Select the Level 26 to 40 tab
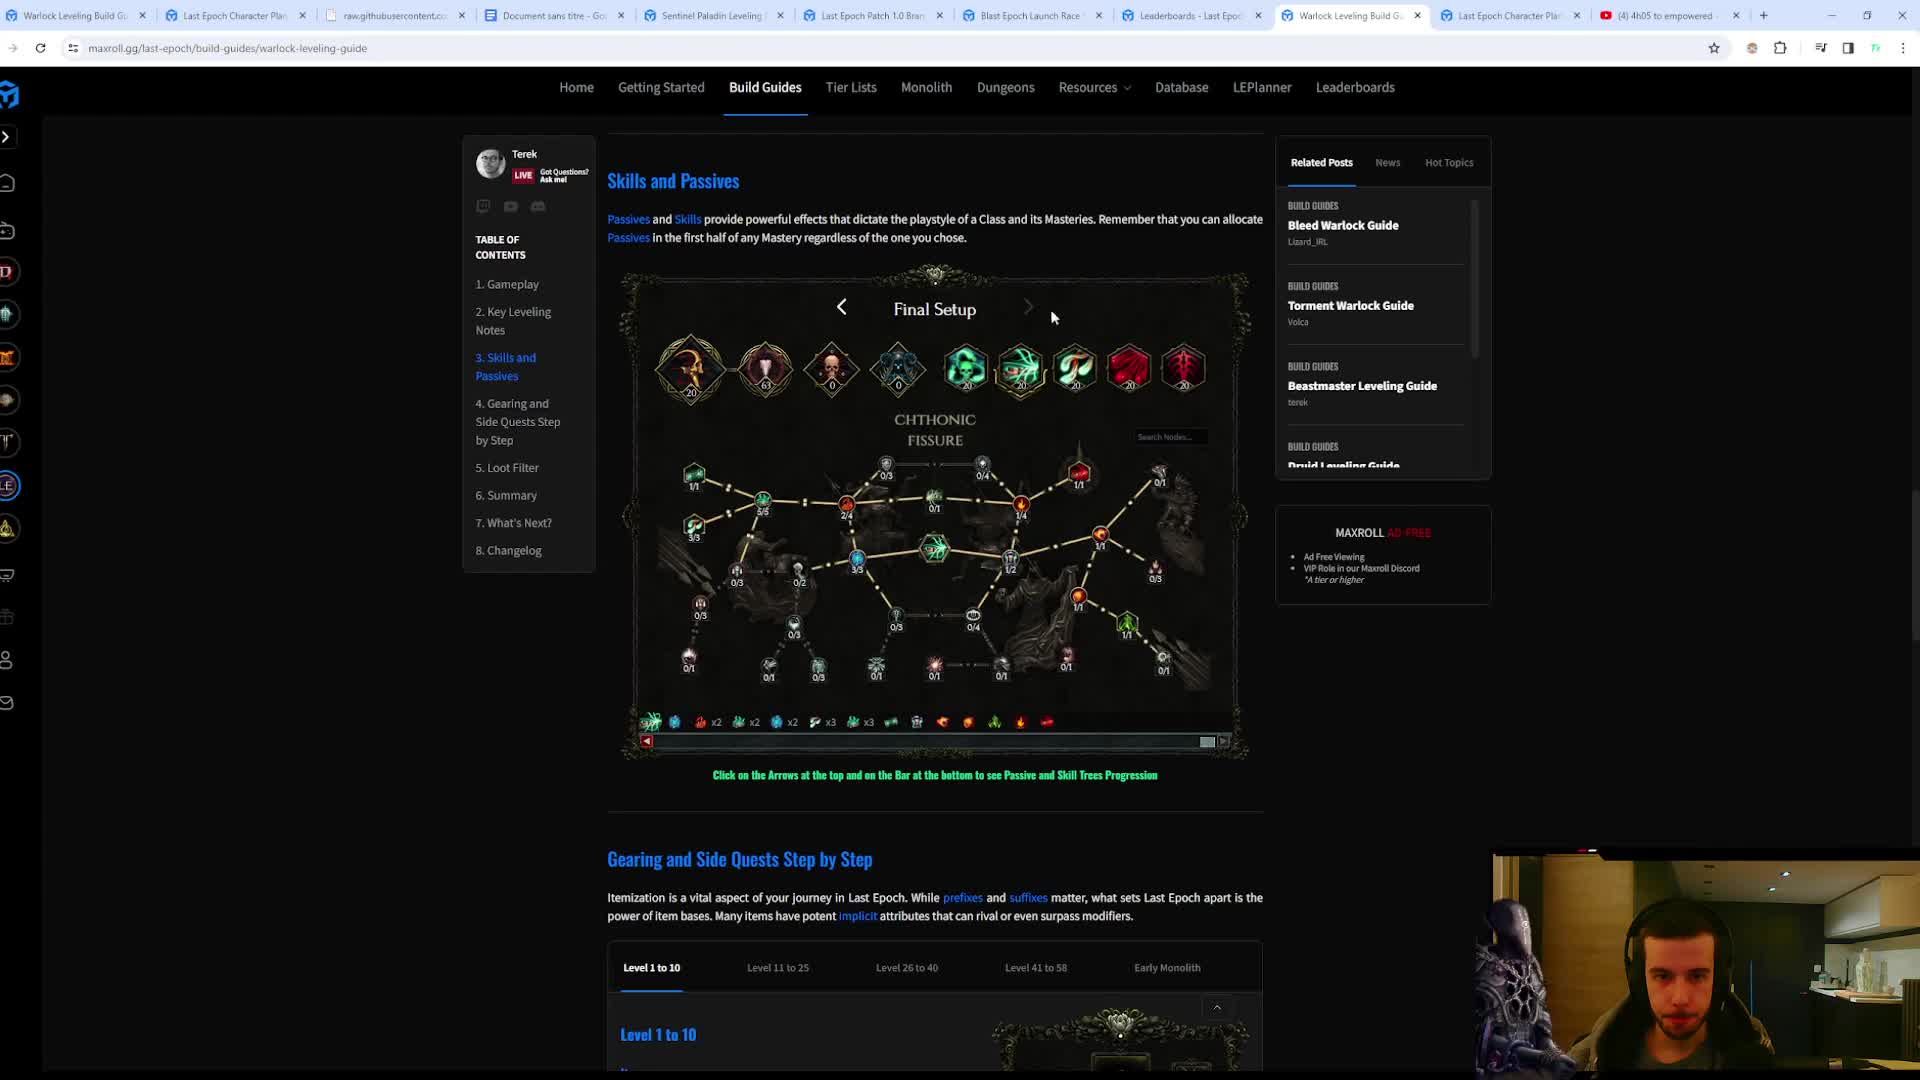 906,968
